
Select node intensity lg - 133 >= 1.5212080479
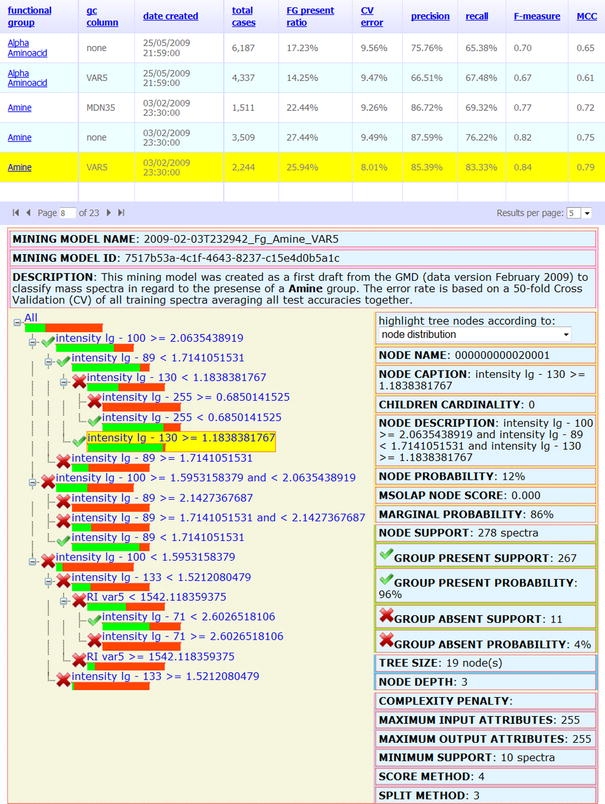point(166,676)
